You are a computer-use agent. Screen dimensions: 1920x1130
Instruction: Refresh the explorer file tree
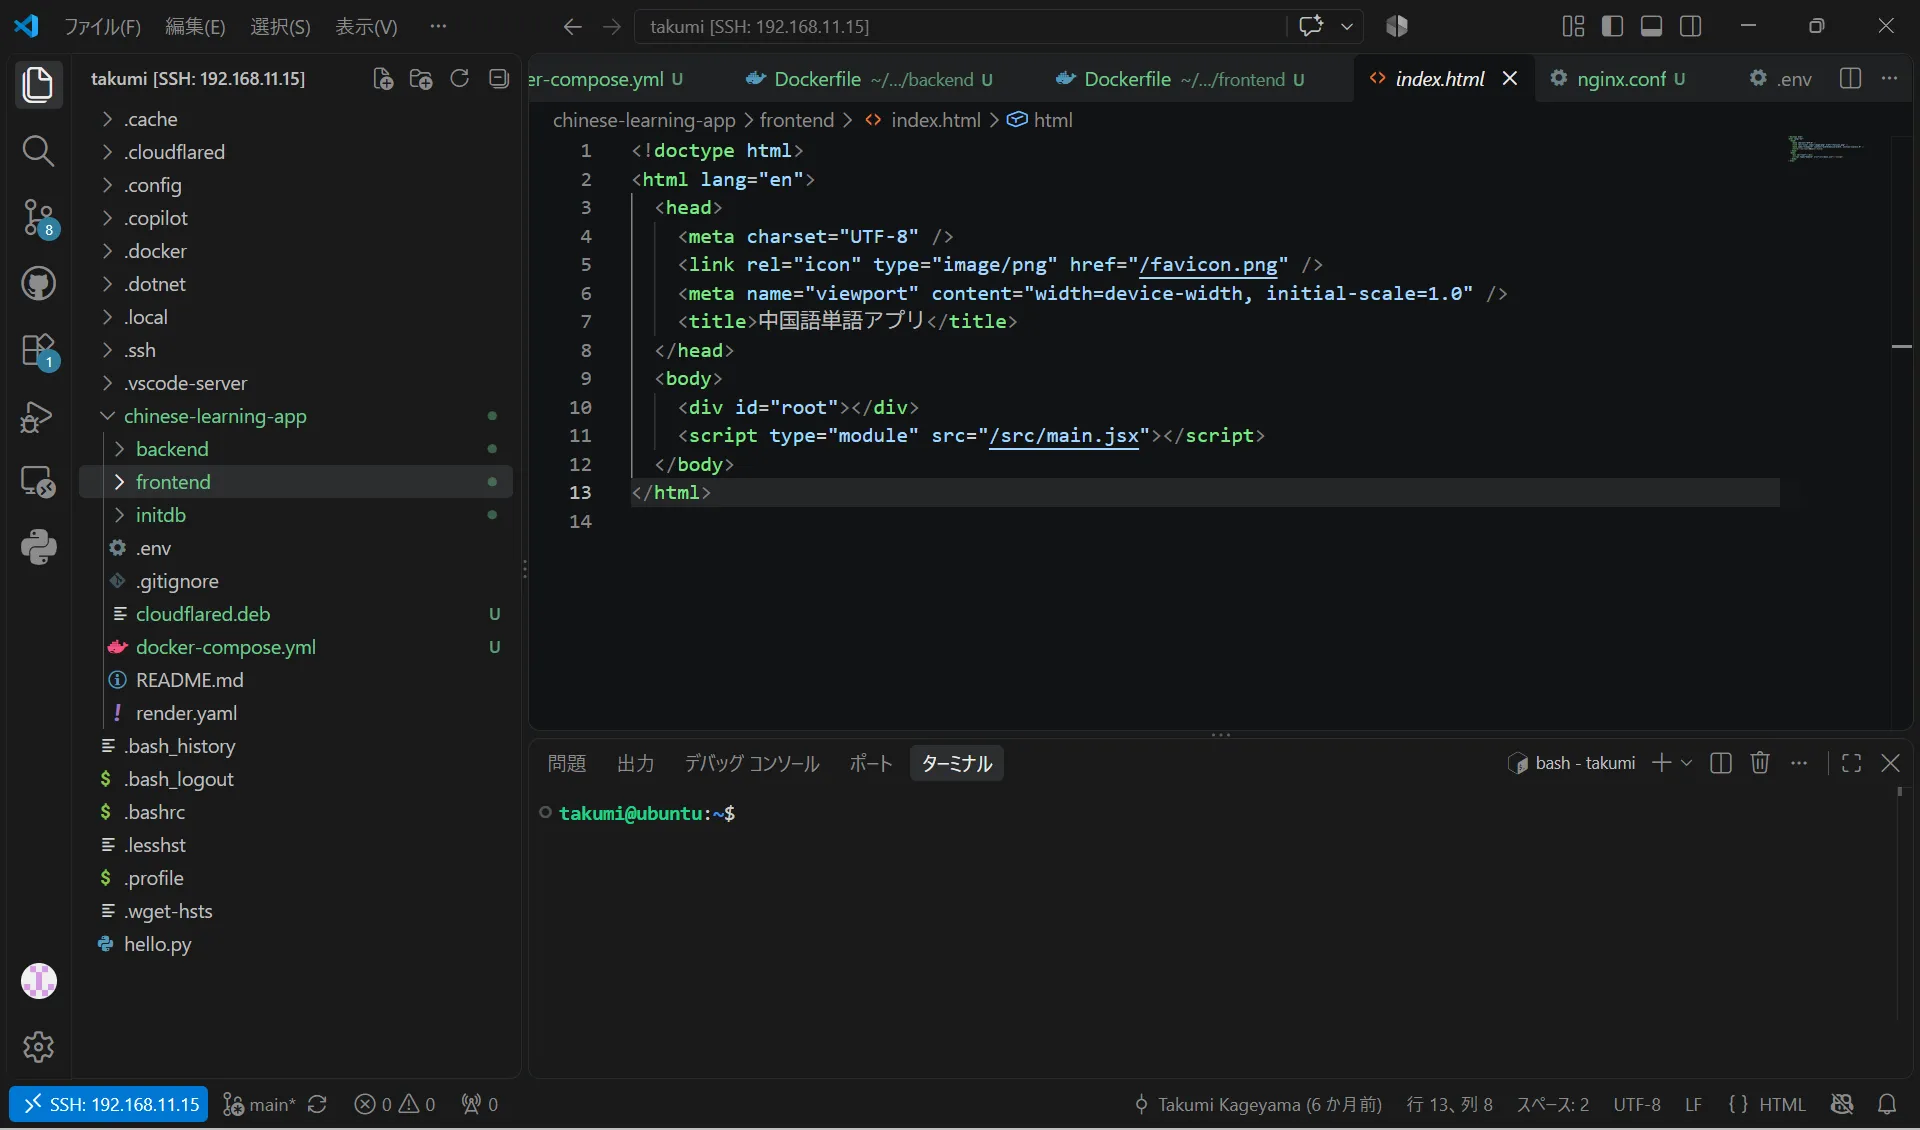[x=459, y=79]
